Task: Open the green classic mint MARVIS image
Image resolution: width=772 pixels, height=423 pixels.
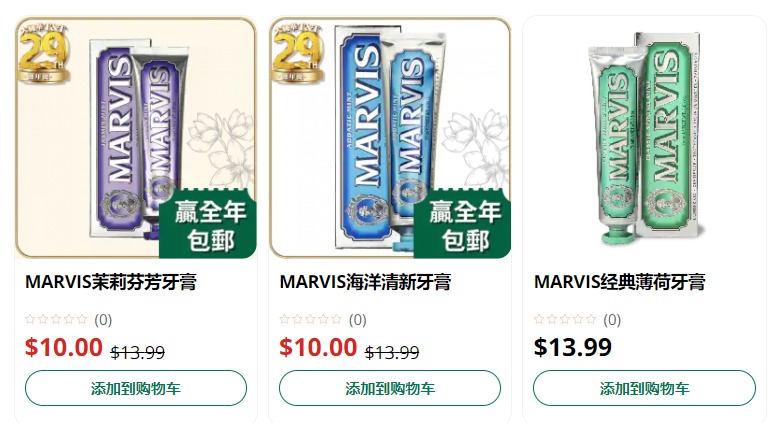Action: [x=644, y=137]
